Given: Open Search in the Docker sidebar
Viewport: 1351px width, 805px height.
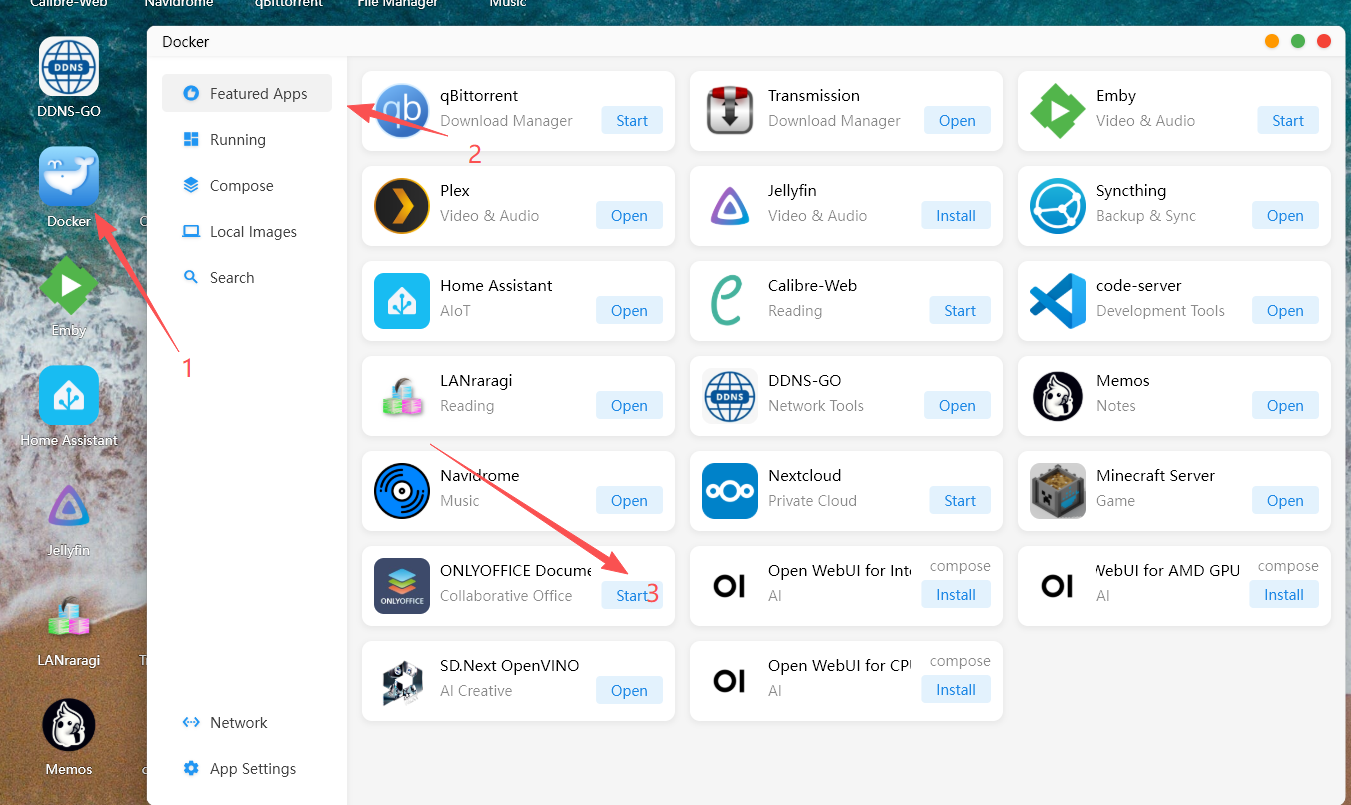Looking at the screenshot, I should coord(247,277).
